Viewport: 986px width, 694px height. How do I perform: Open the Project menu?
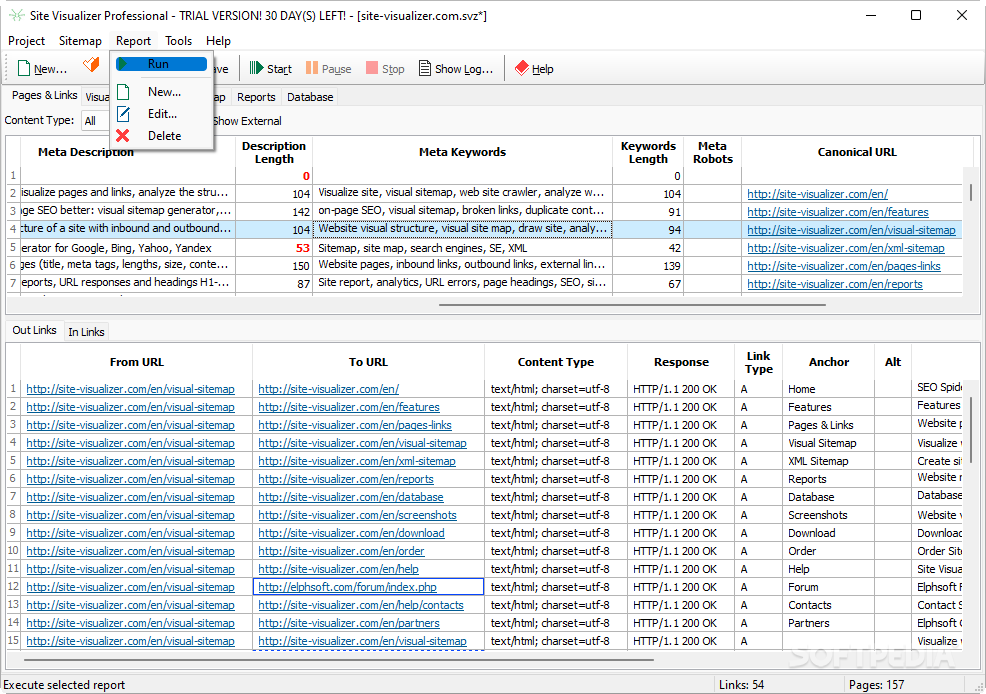click(x=26, y=41)
